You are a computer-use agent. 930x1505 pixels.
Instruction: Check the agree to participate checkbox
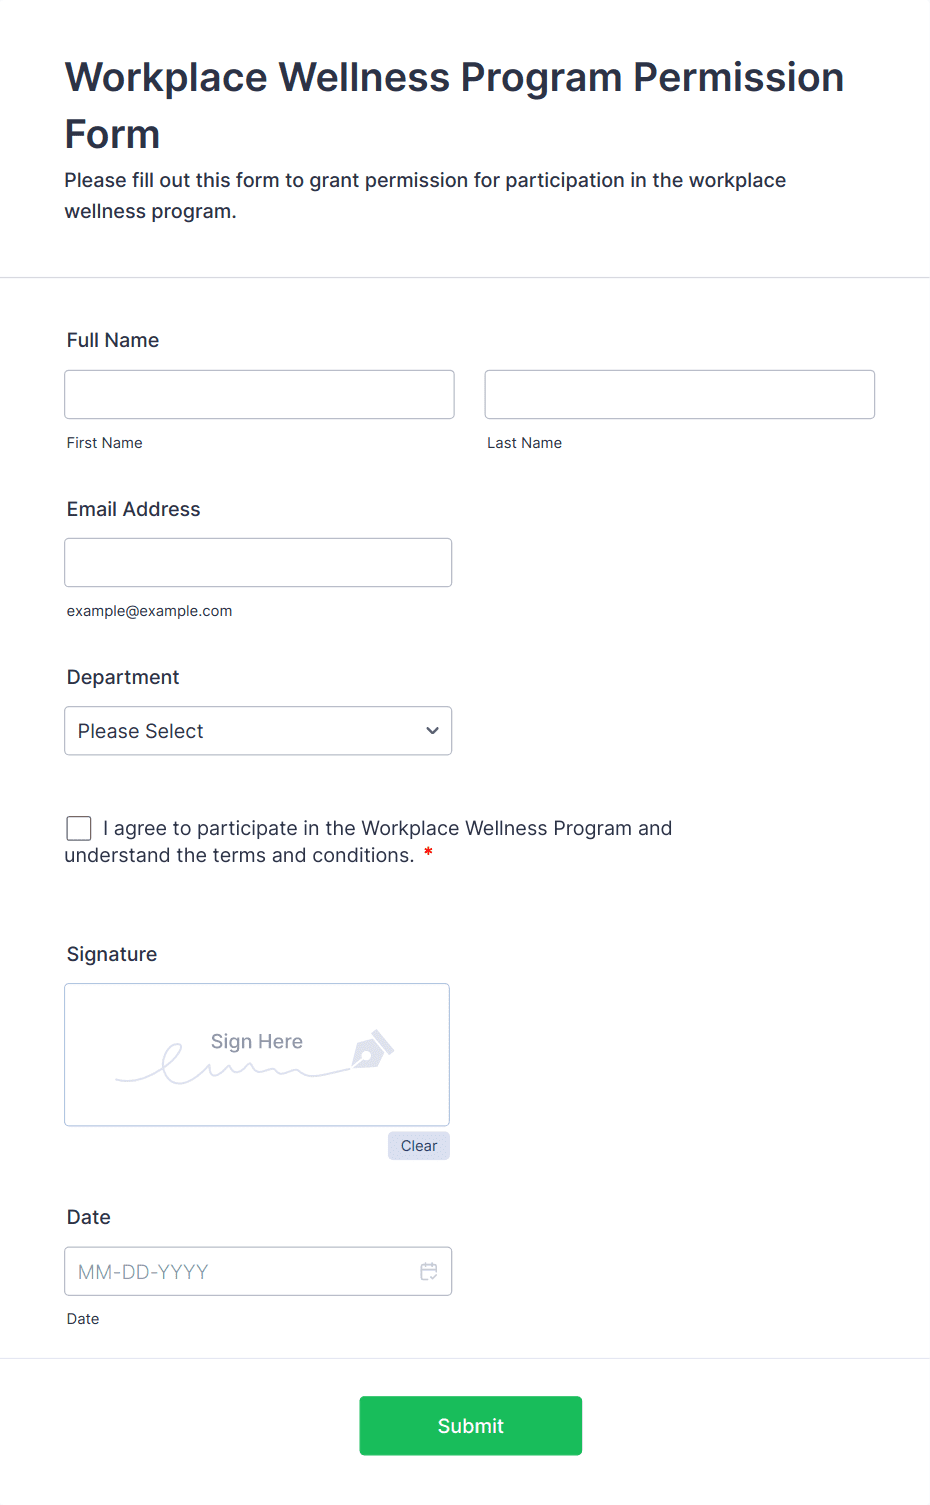[x=79, y=828]
